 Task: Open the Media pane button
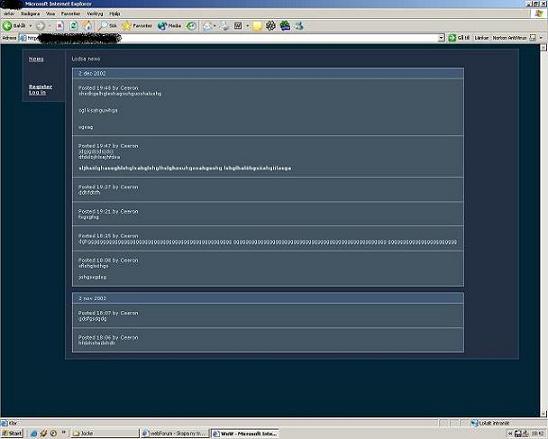click(169, 26)
